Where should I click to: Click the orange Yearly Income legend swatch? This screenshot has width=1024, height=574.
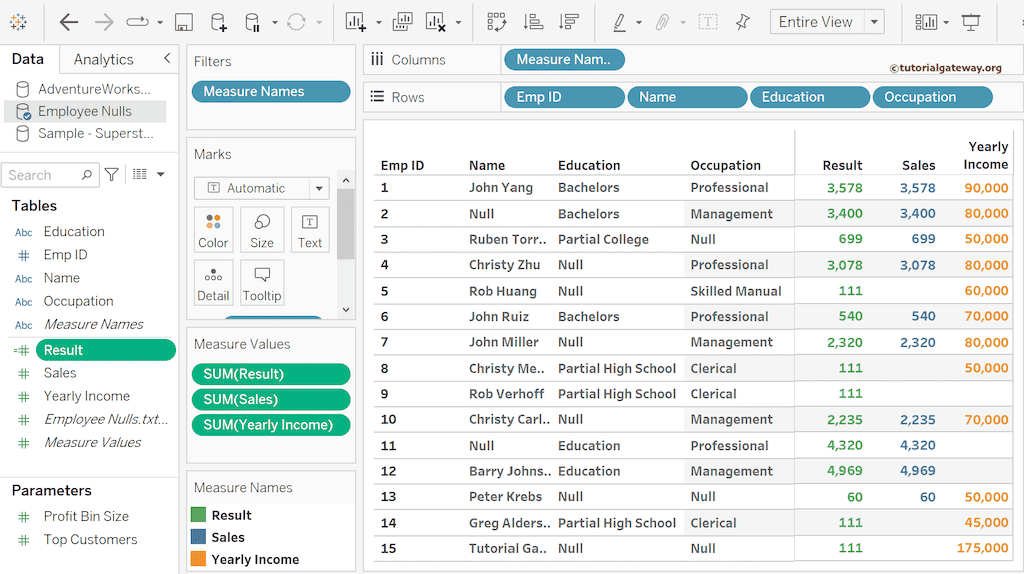tap(198, 559)
